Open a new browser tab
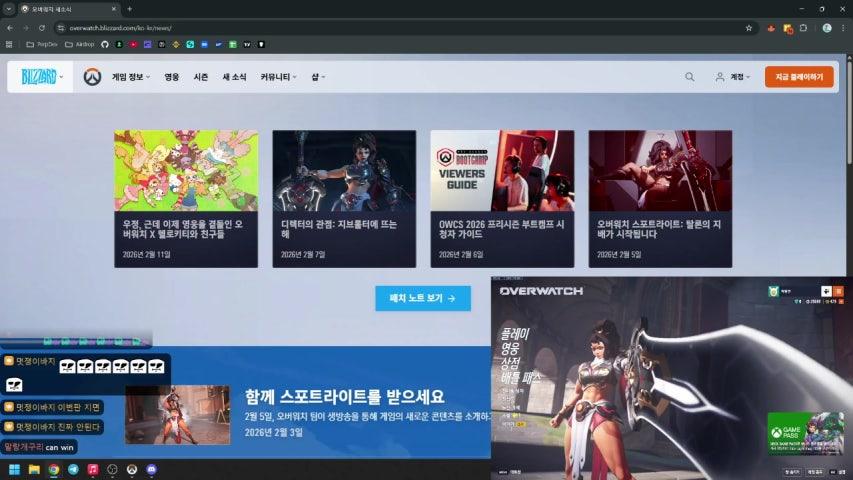The image size is (853, 480). point(129,9)
